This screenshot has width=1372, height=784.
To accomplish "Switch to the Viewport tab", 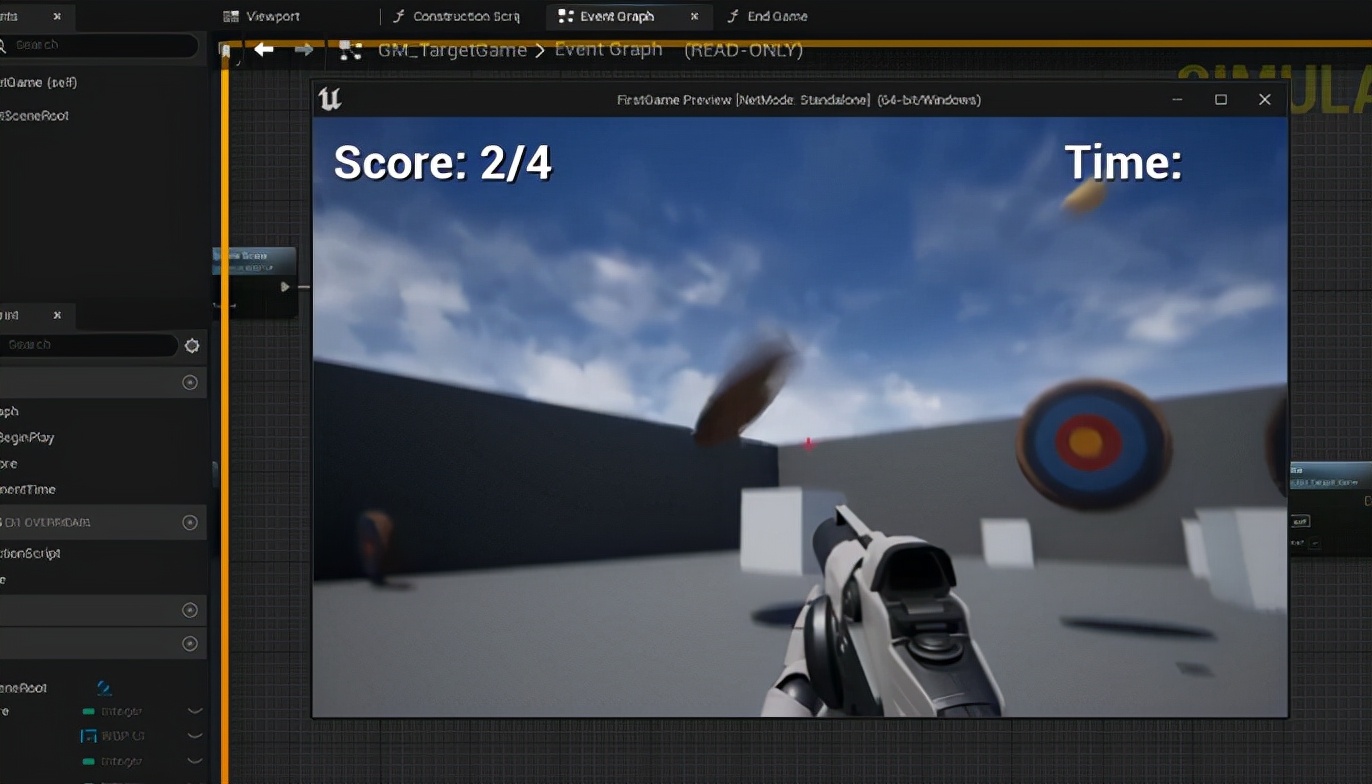I will (x=272, y=16).
